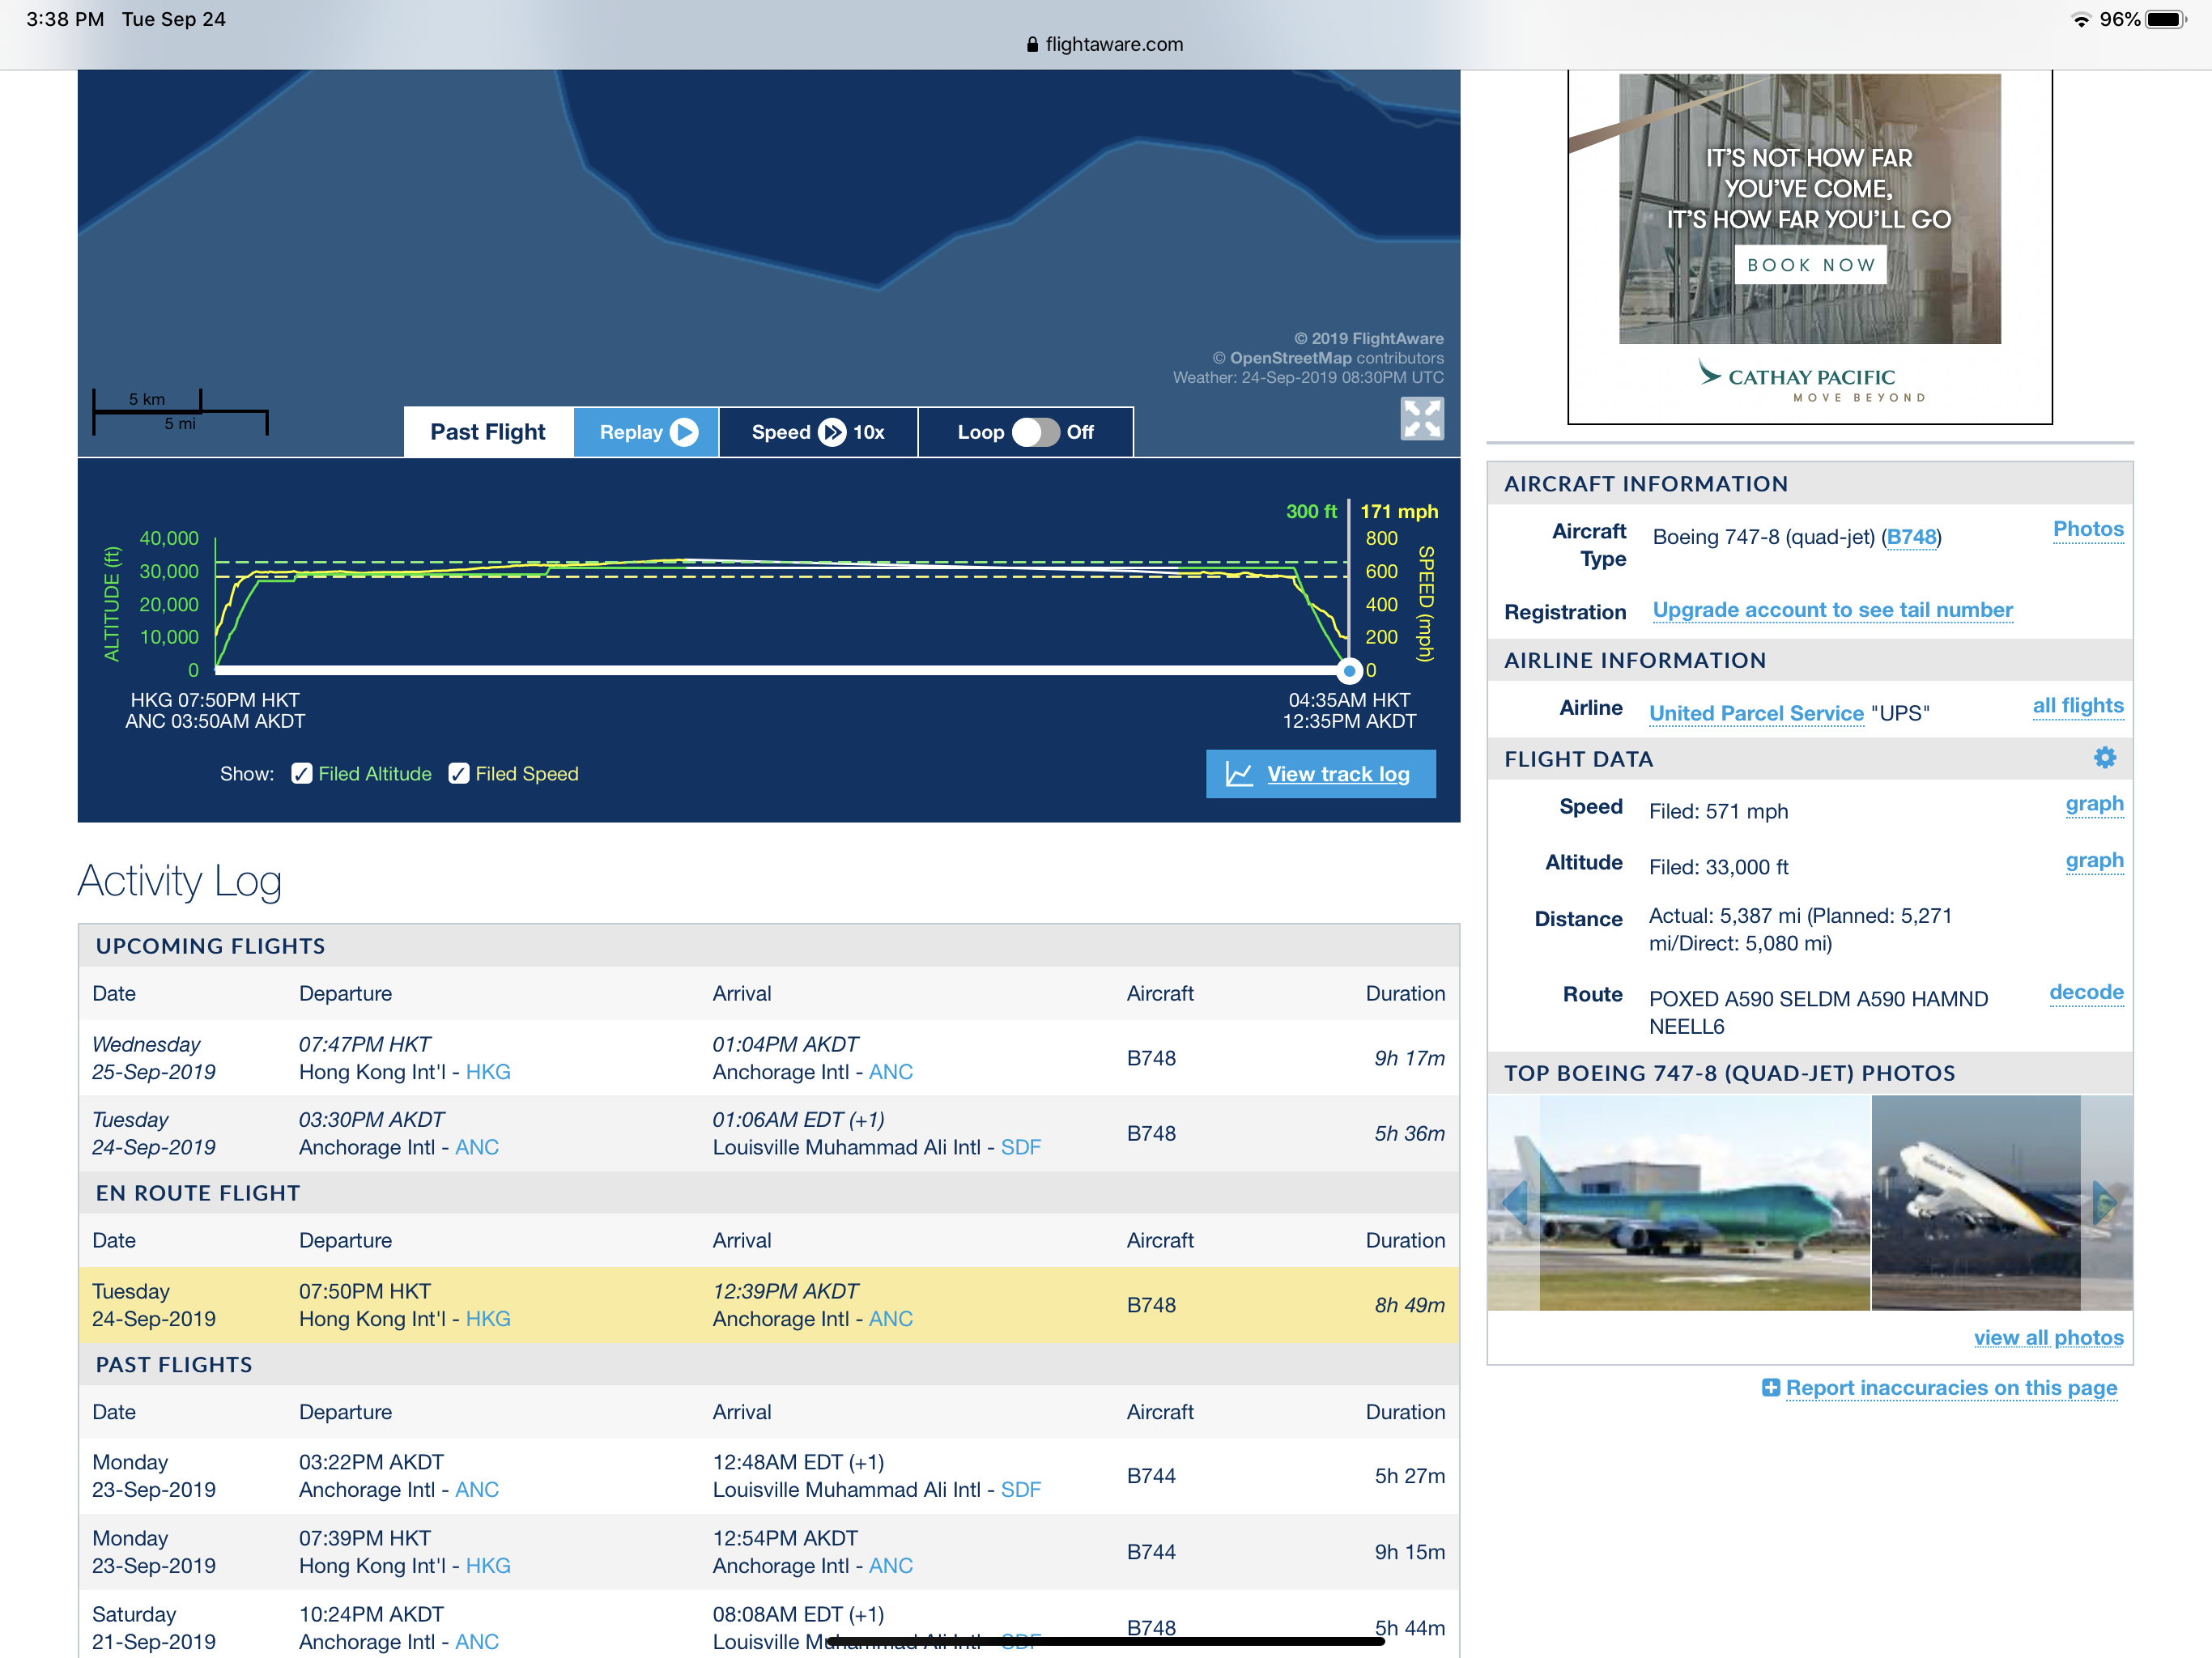Change replay Speed 10x setting
2212x1658 pixels.
tap(818, 432)
